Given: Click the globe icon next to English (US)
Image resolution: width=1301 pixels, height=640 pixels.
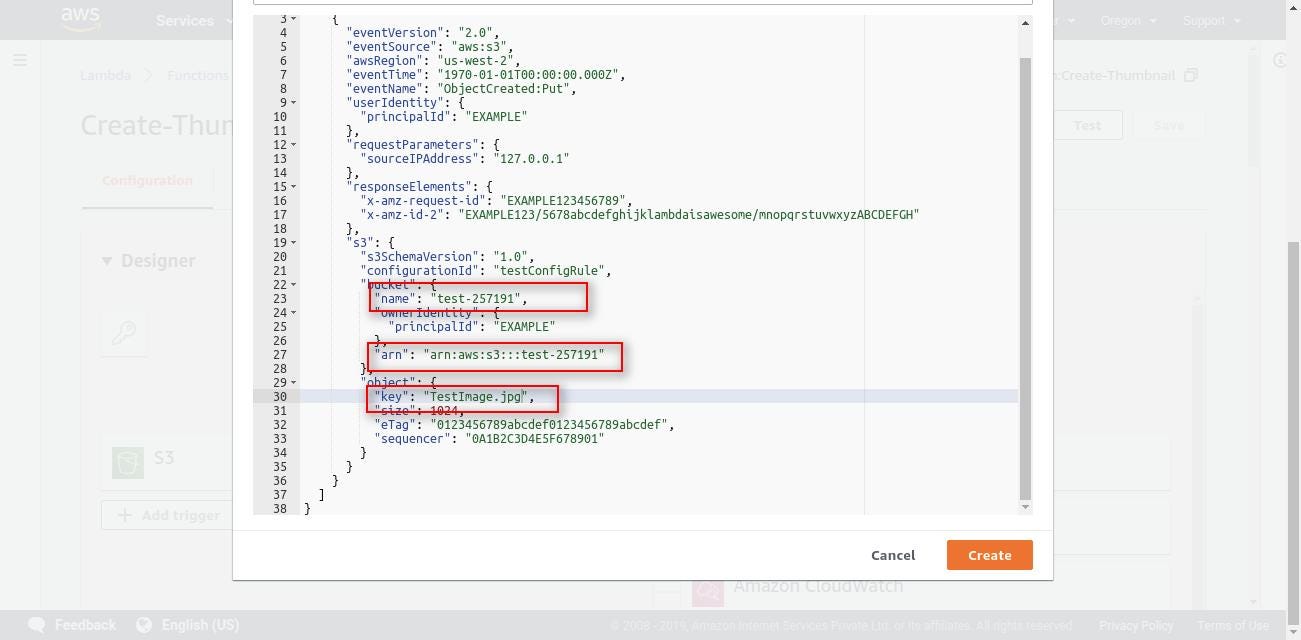Looking at the screenshot, I should tap(144, 625).
